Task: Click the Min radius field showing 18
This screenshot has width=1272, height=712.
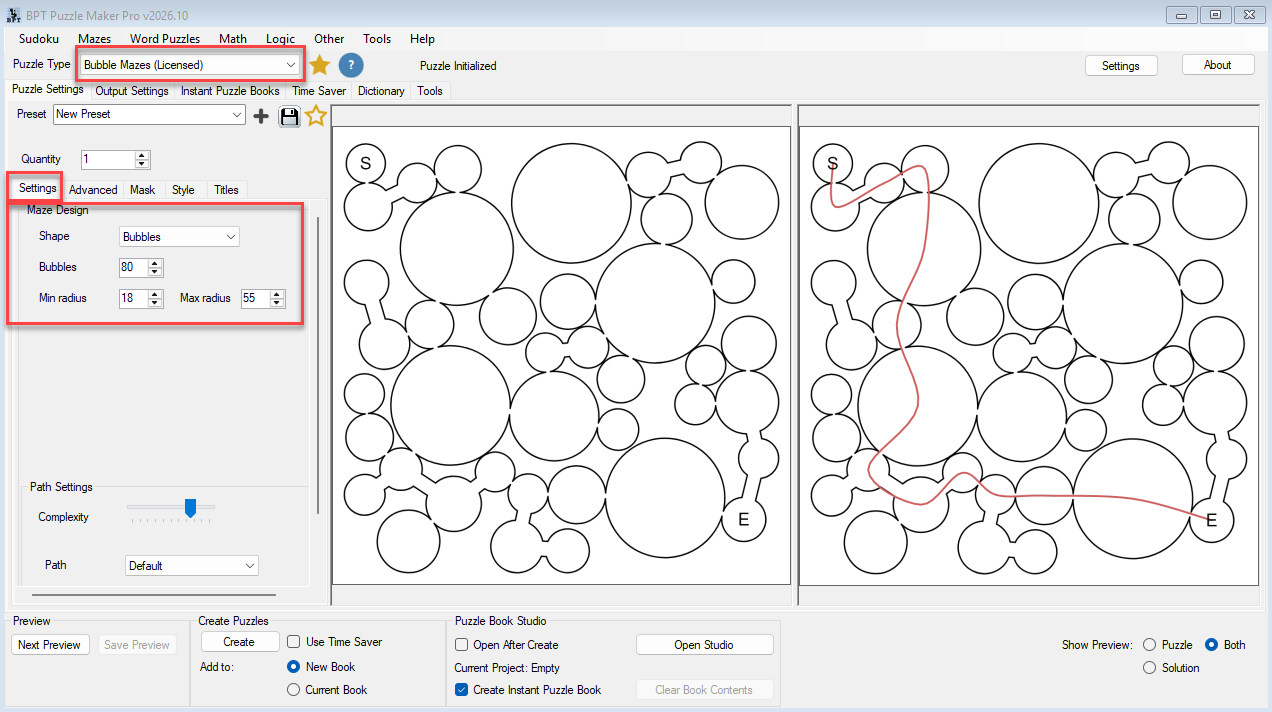Action: coord(133,298)
